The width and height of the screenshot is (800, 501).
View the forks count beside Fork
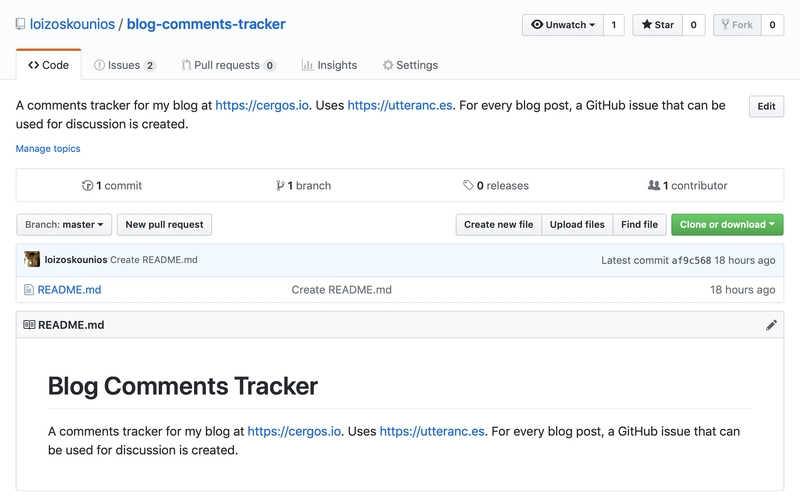[772, 24]
